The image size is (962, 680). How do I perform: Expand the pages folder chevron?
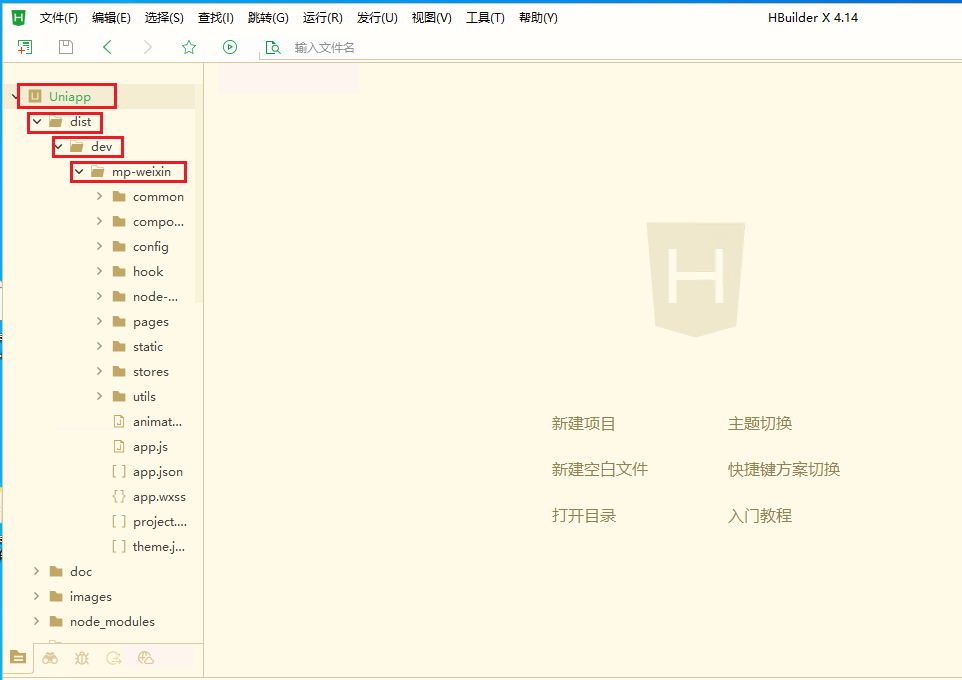[x=99, y=321]
